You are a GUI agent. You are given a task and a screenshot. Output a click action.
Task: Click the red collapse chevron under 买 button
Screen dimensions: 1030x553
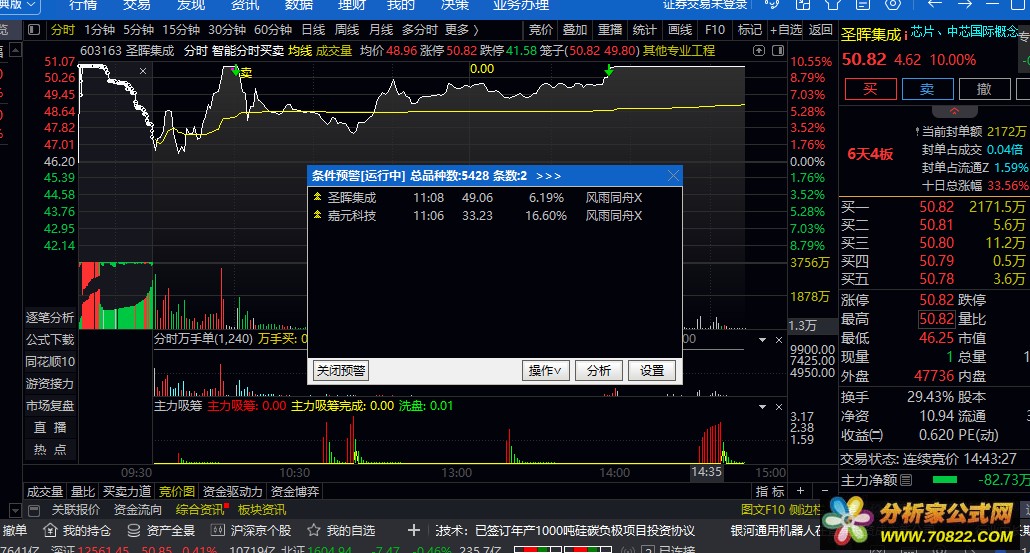[954, 110]
